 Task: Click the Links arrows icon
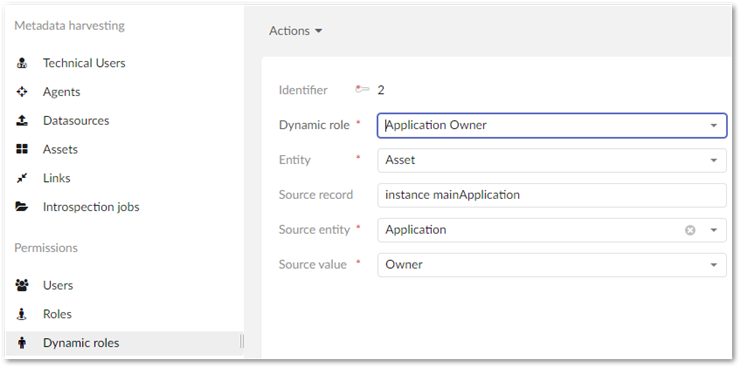(22, 178)
